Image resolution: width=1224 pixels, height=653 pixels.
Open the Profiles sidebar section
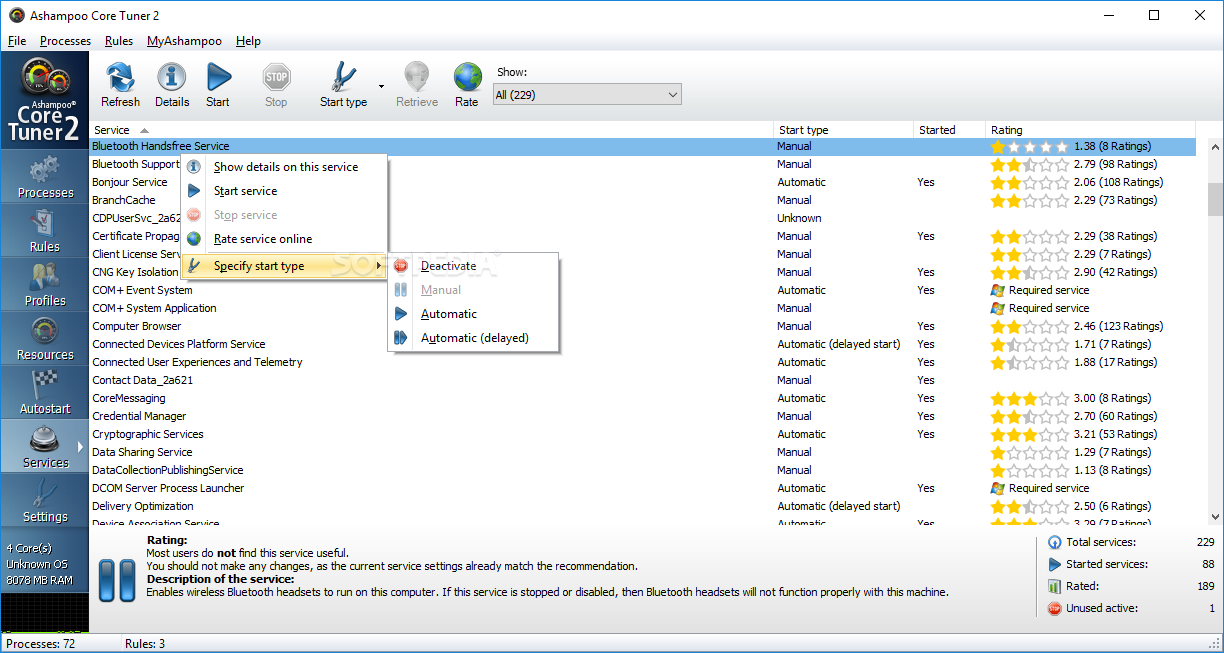(x=45, y=285)
